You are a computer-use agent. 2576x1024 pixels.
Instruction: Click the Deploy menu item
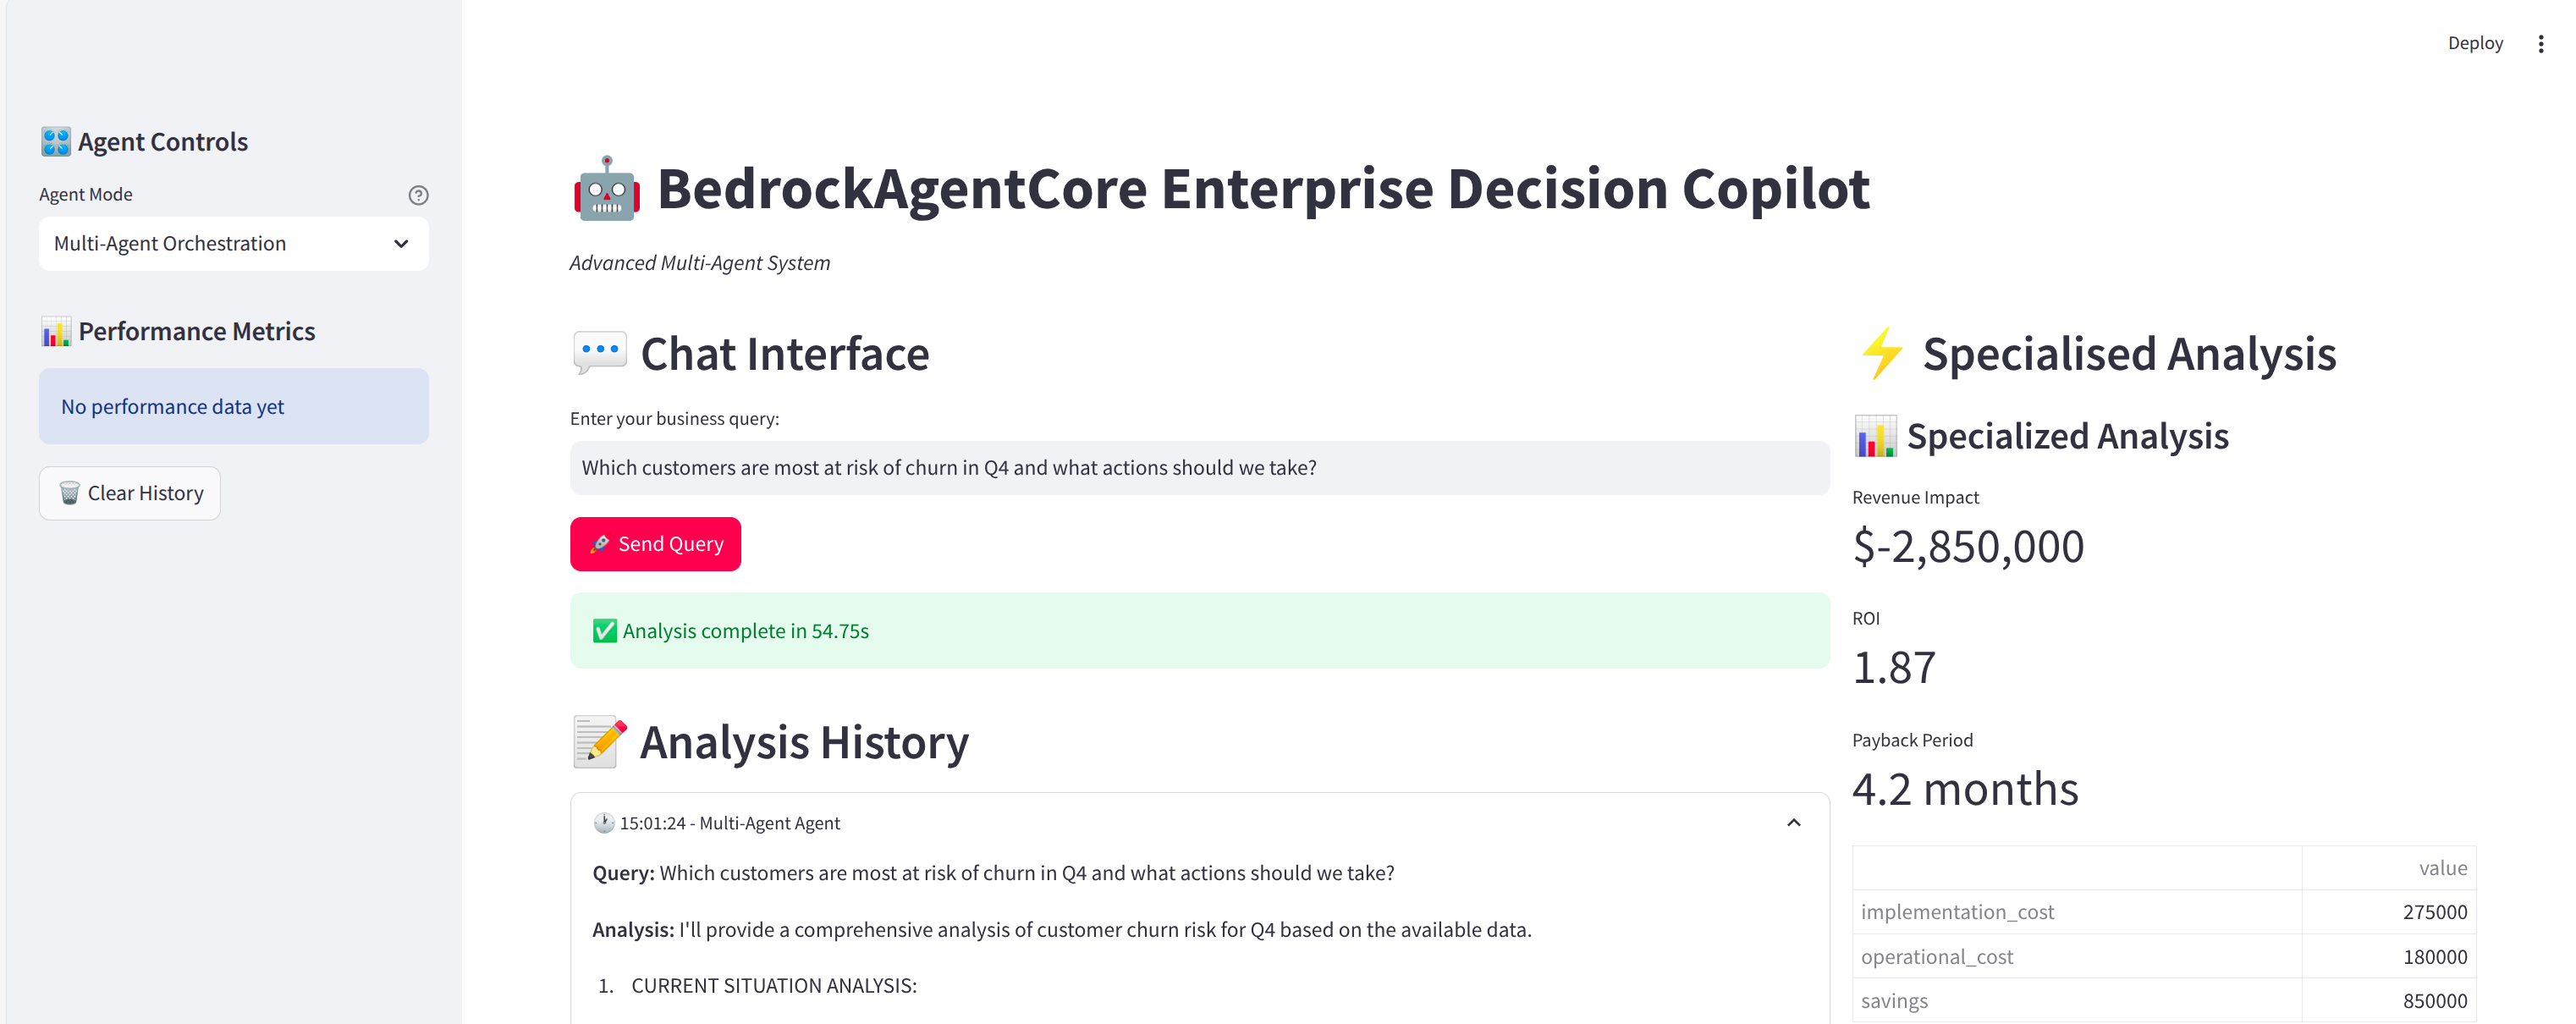tap(2474, 43)
